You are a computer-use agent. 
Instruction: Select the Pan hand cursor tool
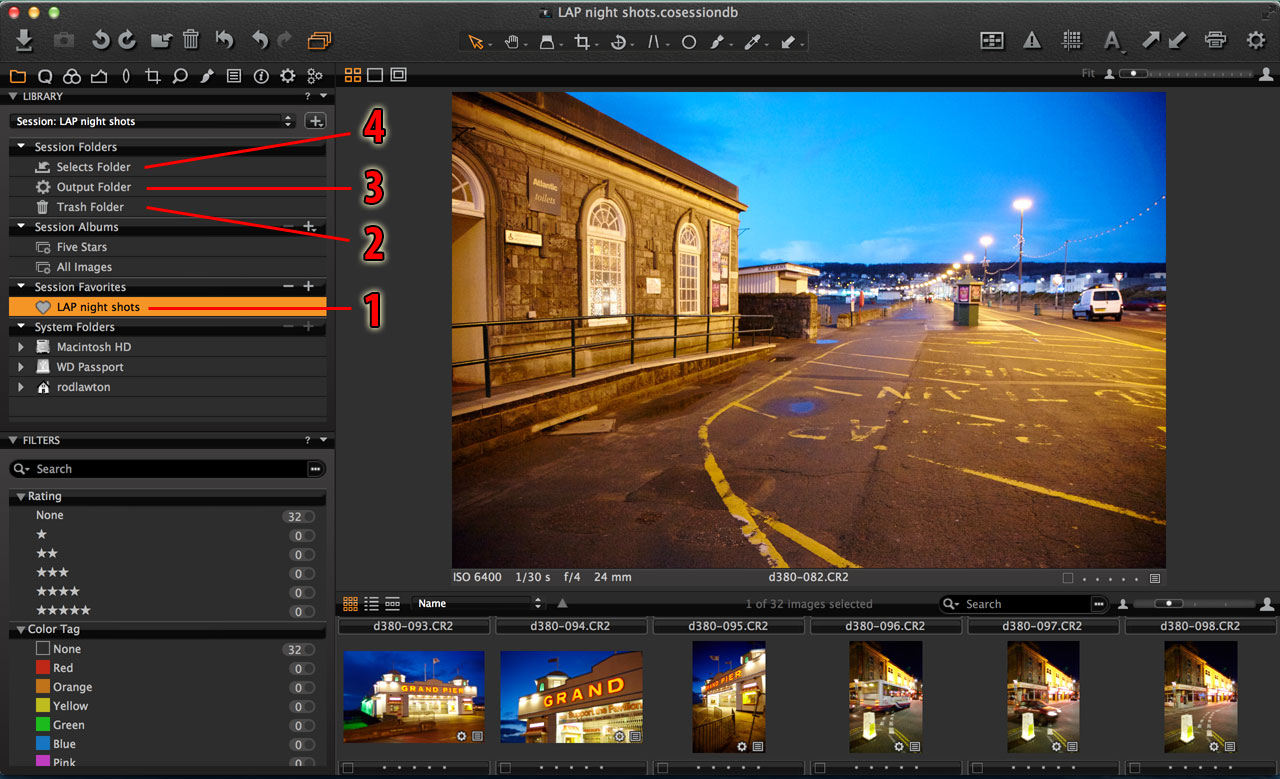click(x=512, y=42)
